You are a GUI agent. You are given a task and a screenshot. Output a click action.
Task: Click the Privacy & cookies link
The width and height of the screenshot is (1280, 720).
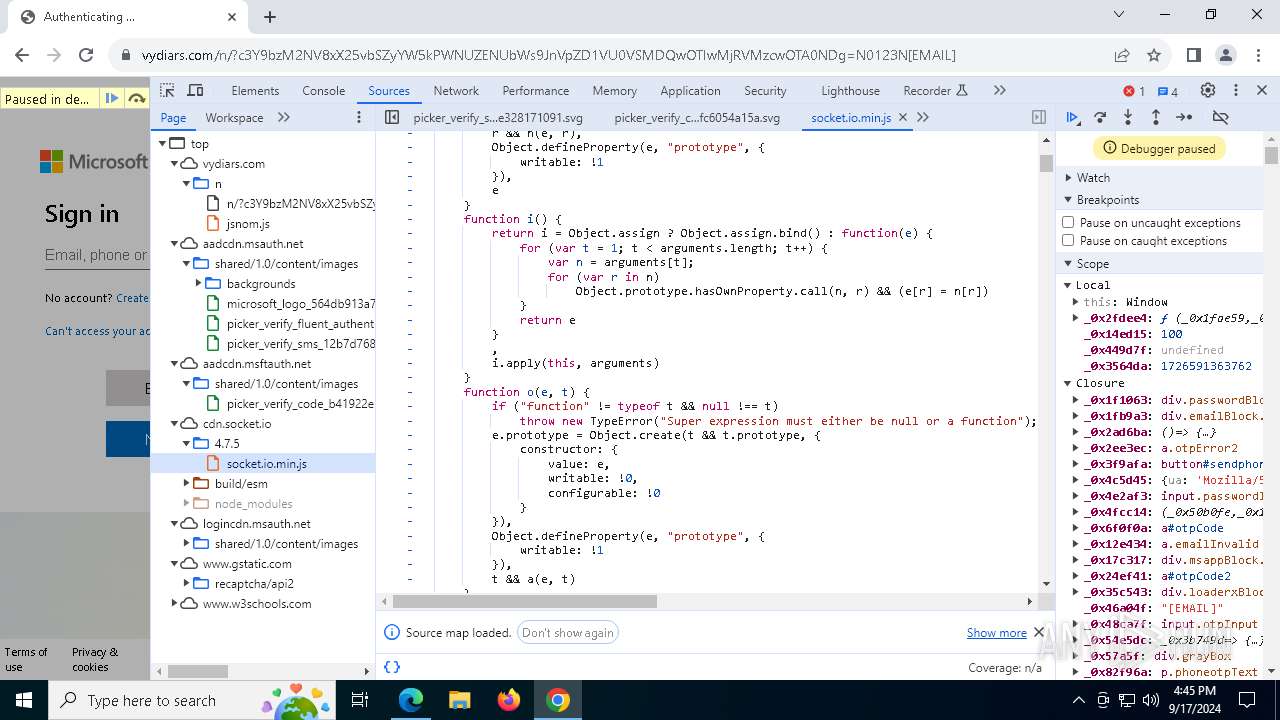point(95,659)
